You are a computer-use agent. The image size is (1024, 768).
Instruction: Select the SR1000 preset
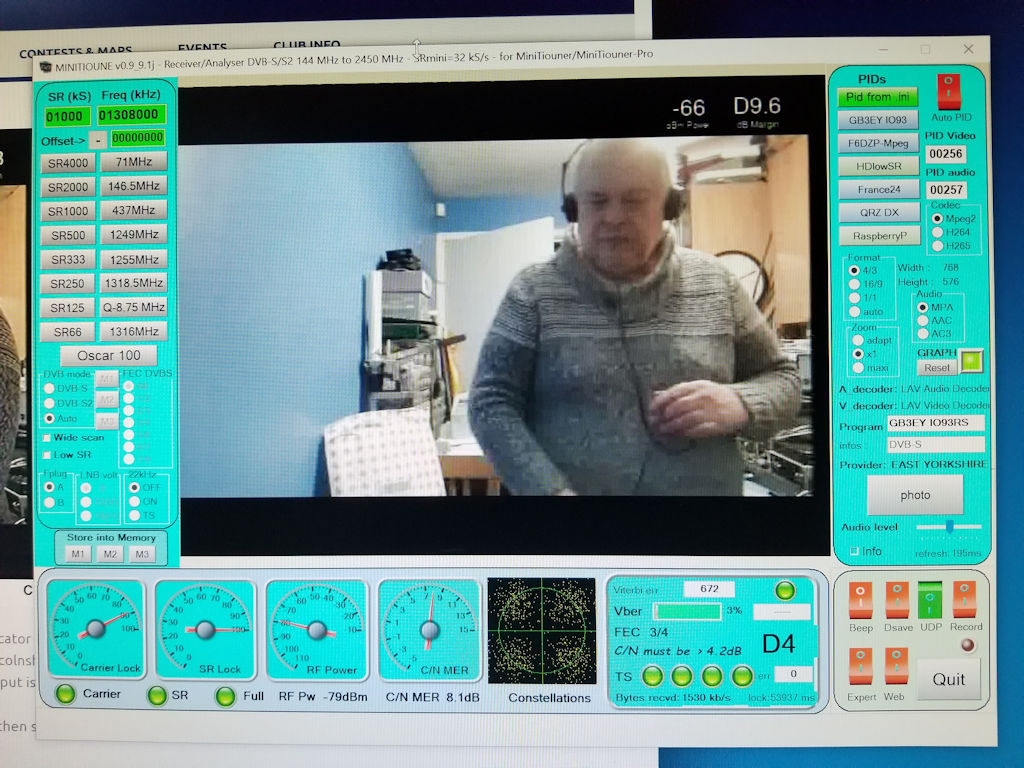(68, 211)
